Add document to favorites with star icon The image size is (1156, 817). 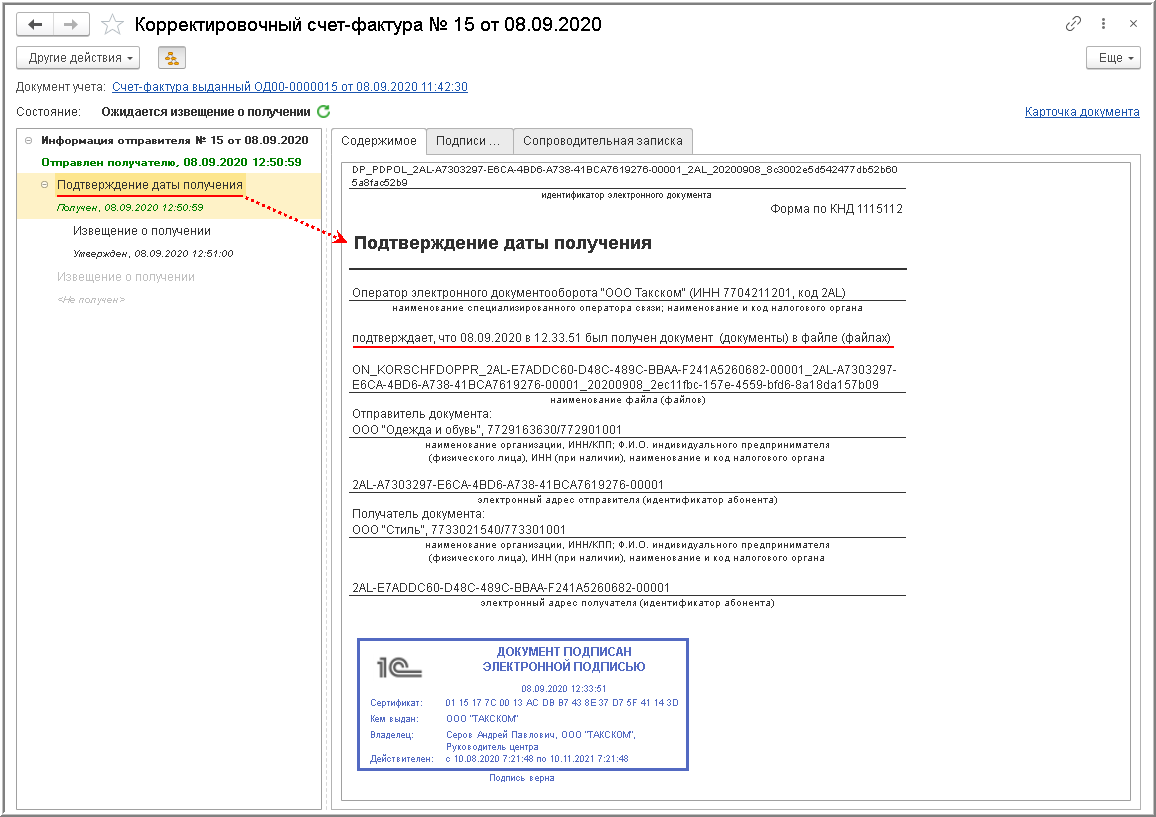(x=112, y=24)
